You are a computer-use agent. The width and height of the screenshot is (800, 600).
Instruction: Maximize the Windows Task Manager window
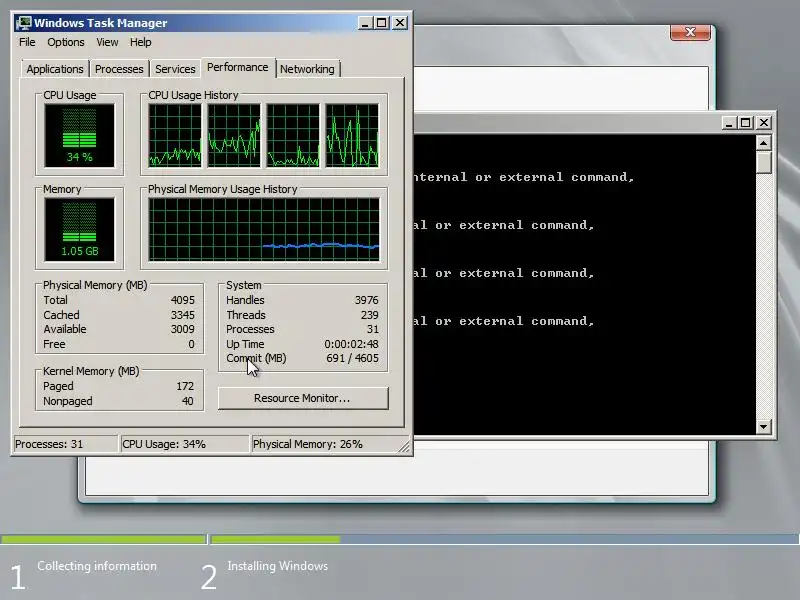[382, 23]
